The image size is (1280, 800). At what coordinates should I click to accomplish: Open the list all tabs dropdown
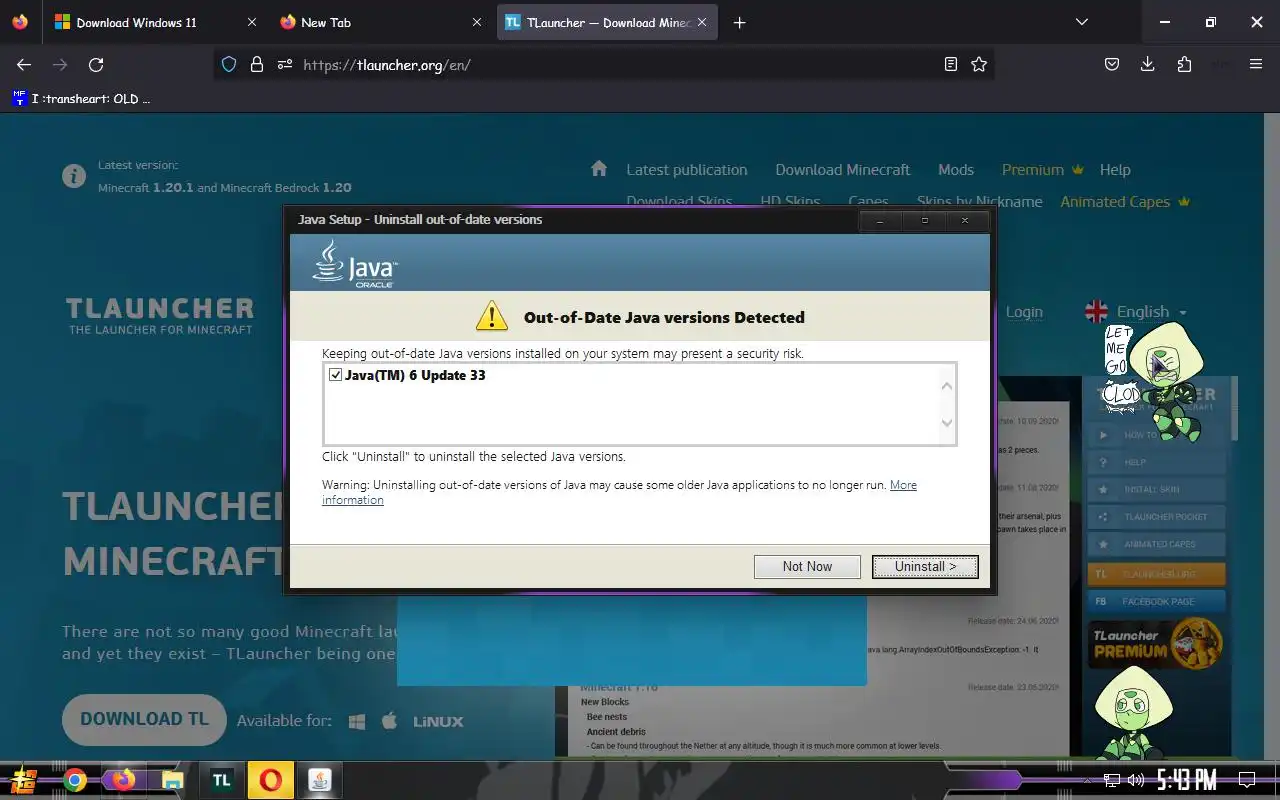tap(1081, 22)
